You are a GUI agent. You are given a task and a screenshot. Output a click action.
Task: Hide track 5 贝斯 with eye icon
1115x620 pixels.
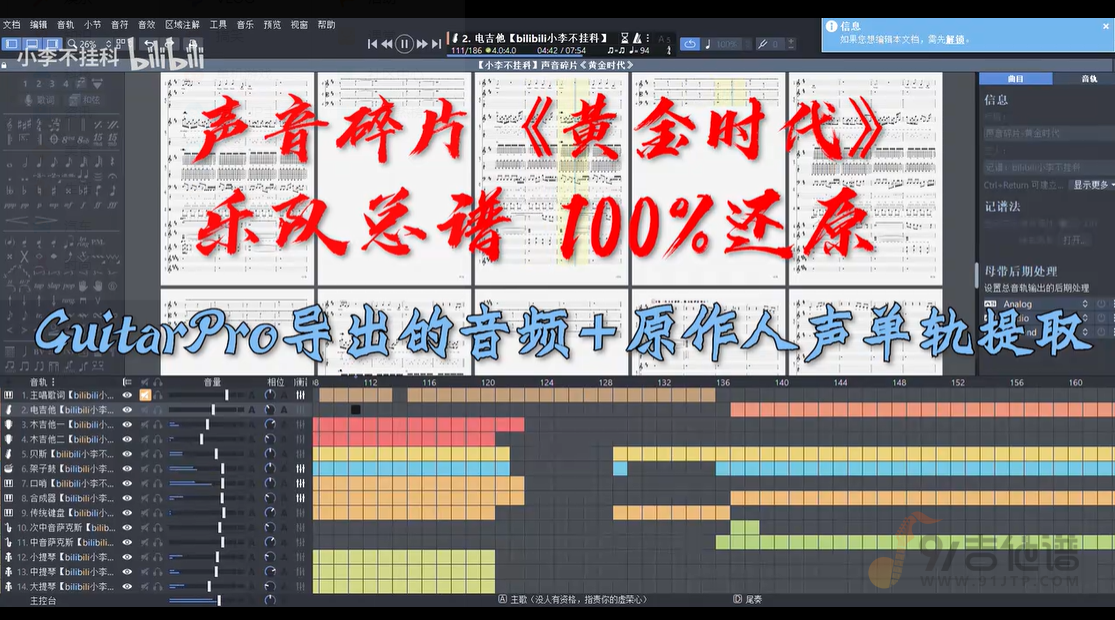127,454
